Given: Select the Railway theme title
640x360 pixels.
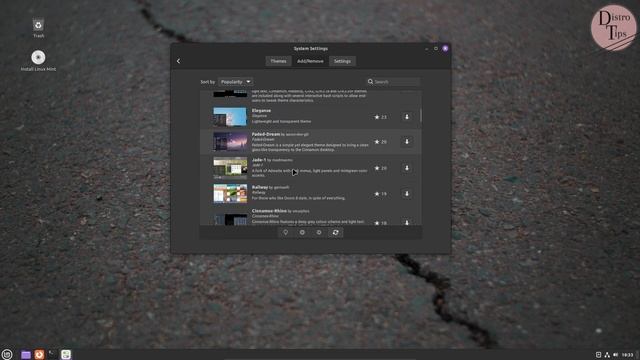Looking at the screenshot, I should click(260, 187).
